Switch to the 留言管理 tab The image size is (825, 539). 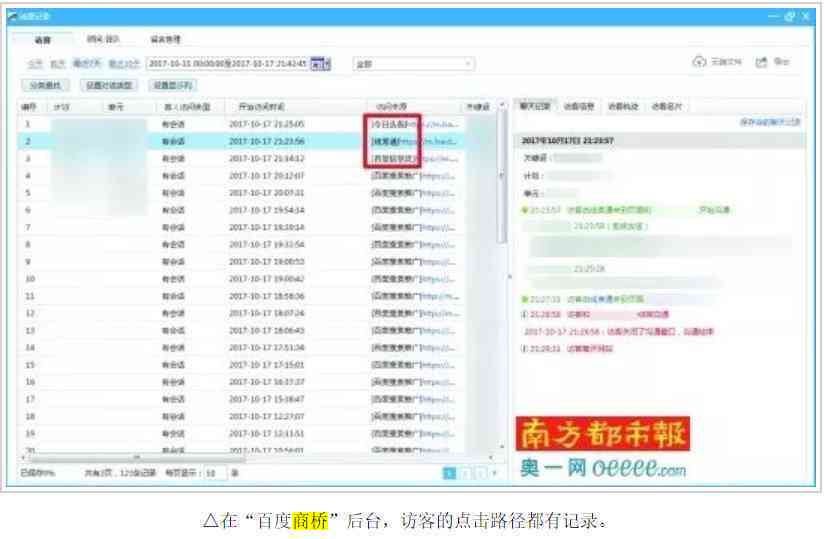click(x=166, y=39)
